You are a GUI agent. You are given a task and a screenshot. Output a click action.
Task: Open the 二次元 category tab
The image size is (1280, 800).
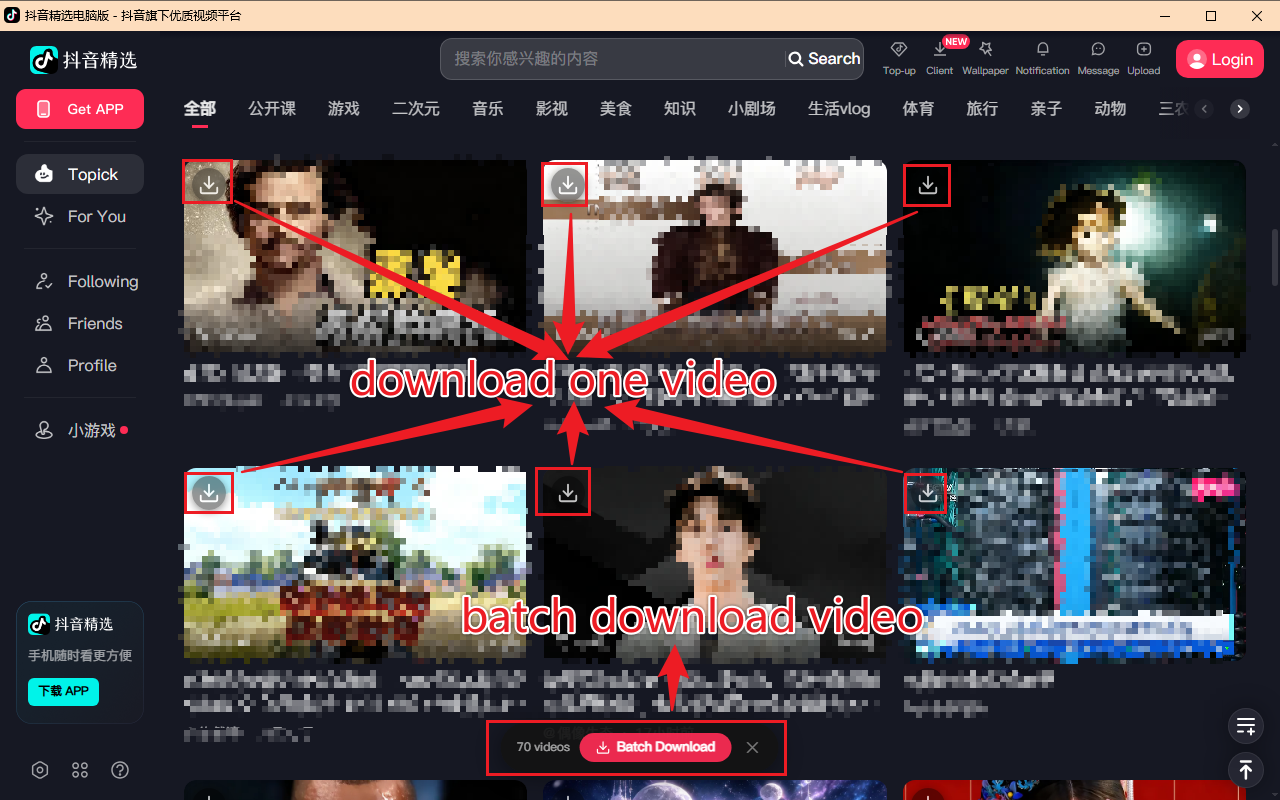pyautogui.click(x=416, y=108)
